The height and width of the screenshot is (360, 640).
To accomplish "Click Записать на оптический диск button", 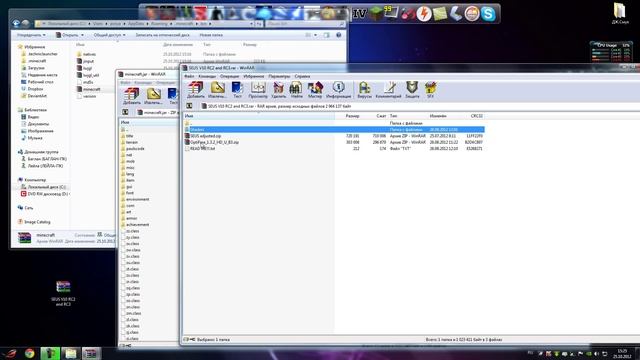I will (x=162, y=35).
